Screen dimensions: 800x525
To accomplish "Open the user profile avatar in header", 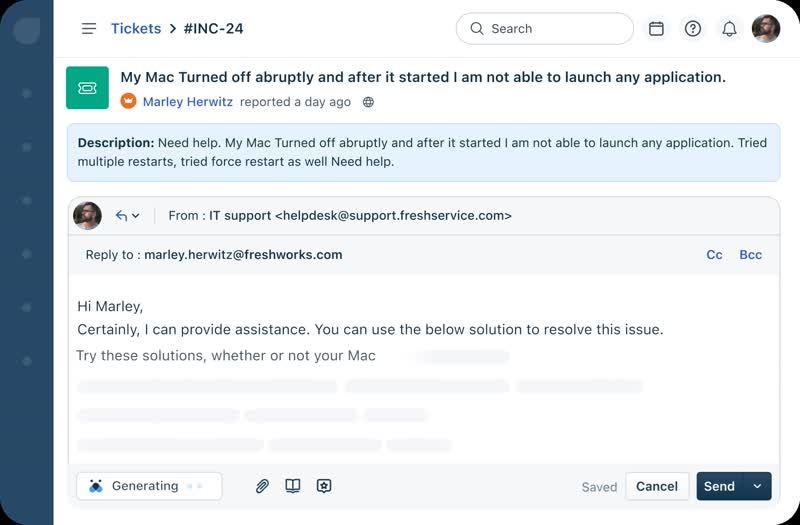I will click(x=766, y=29).
